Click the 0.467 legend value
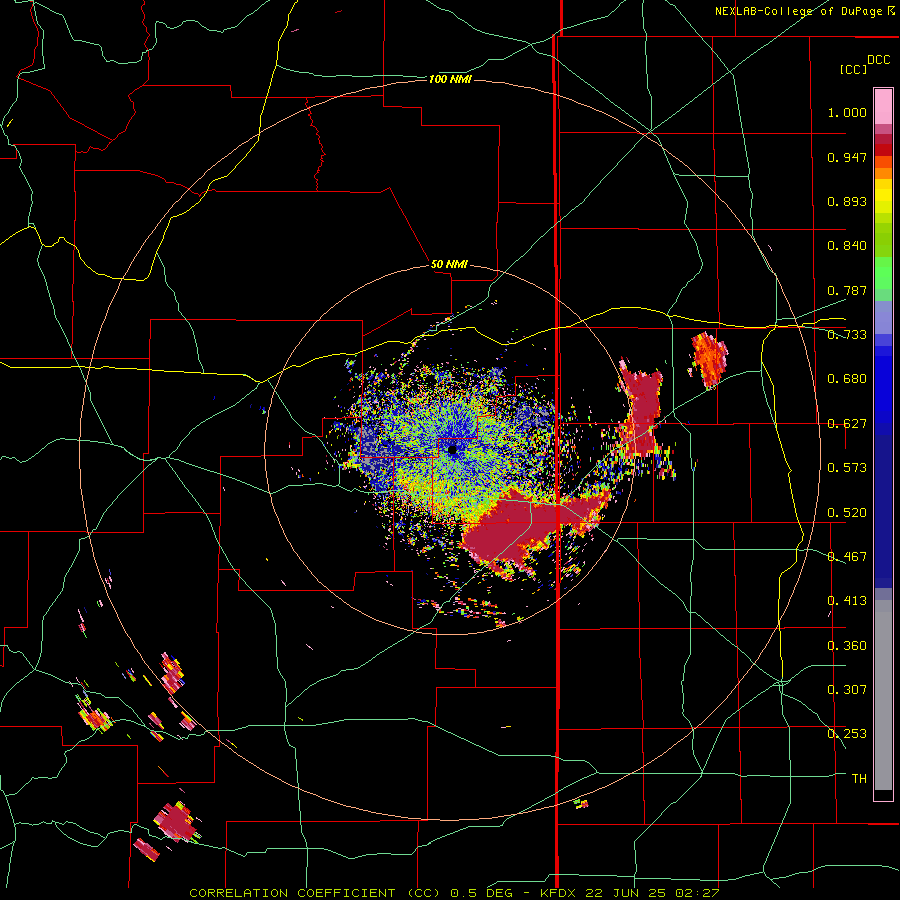The width and height of the screenshot is (900, 900). [847, 557]
